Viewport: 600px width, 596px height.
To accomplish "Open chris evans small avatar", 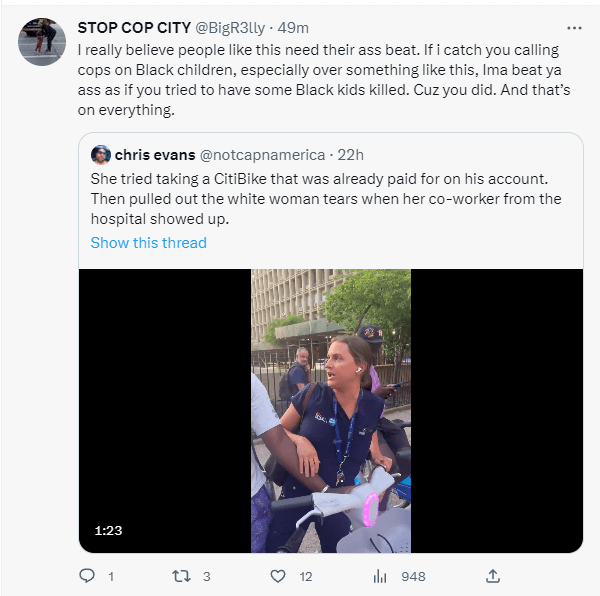I will click(101, 155).
